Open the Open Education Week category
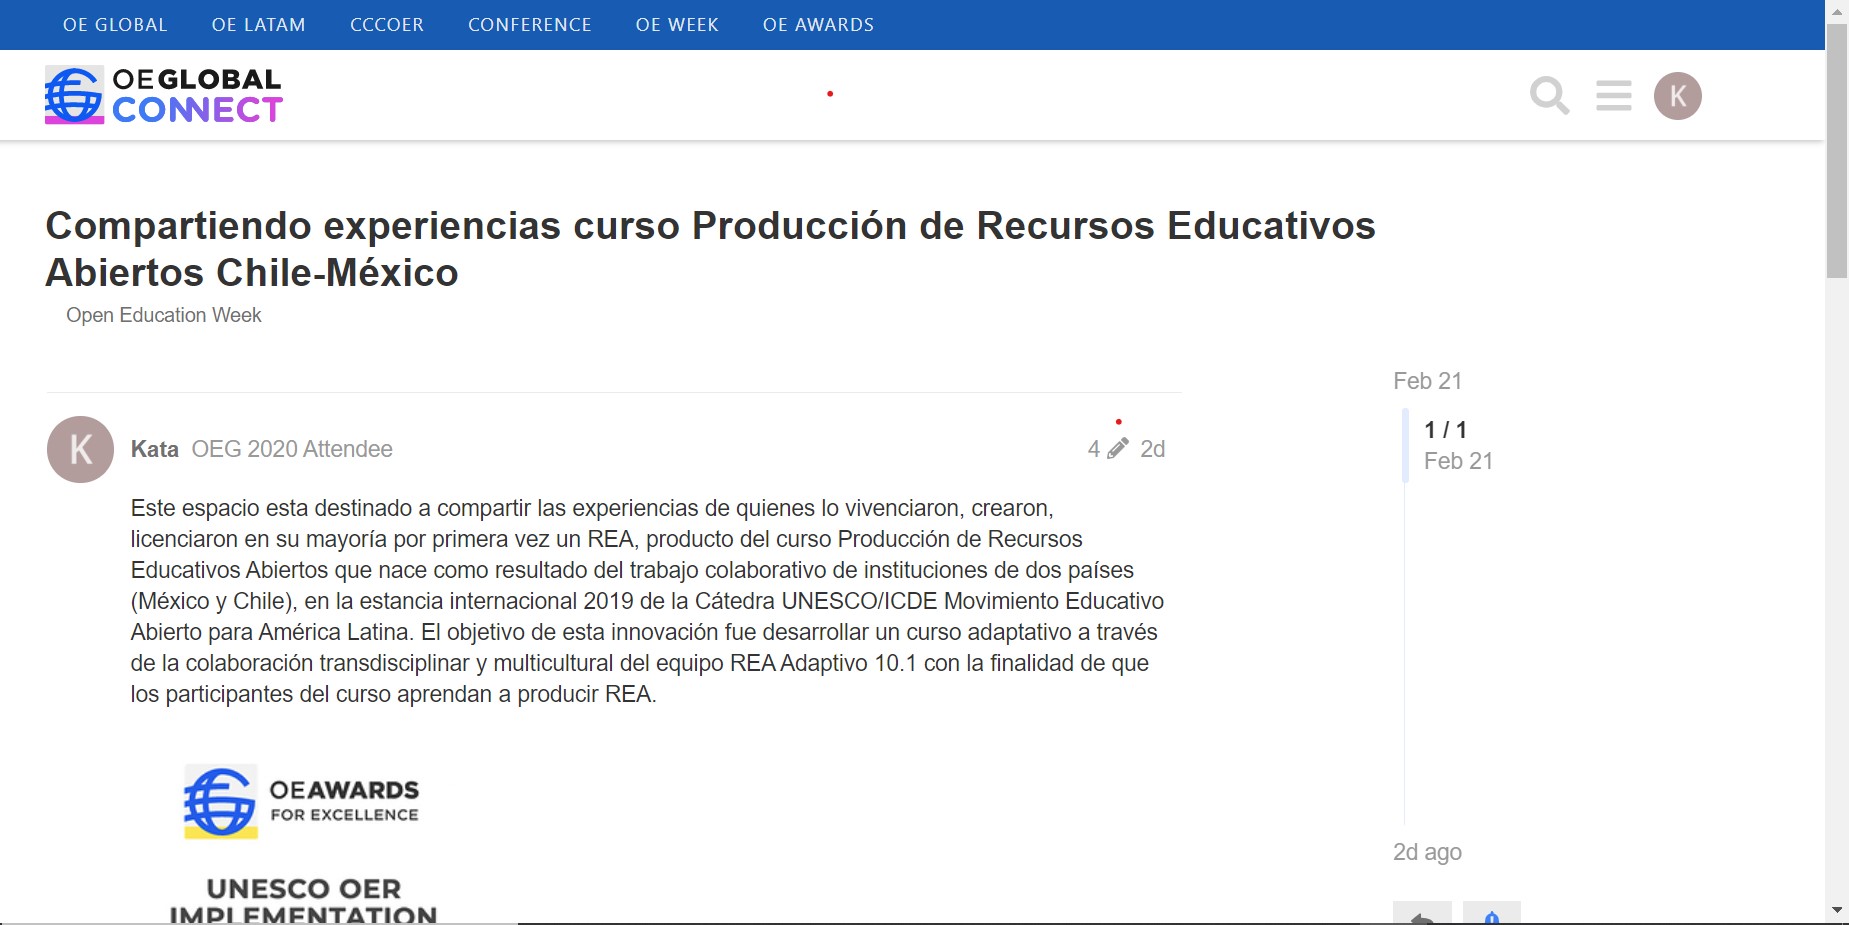Screen dimensions: 1849x925 point(164,315)
